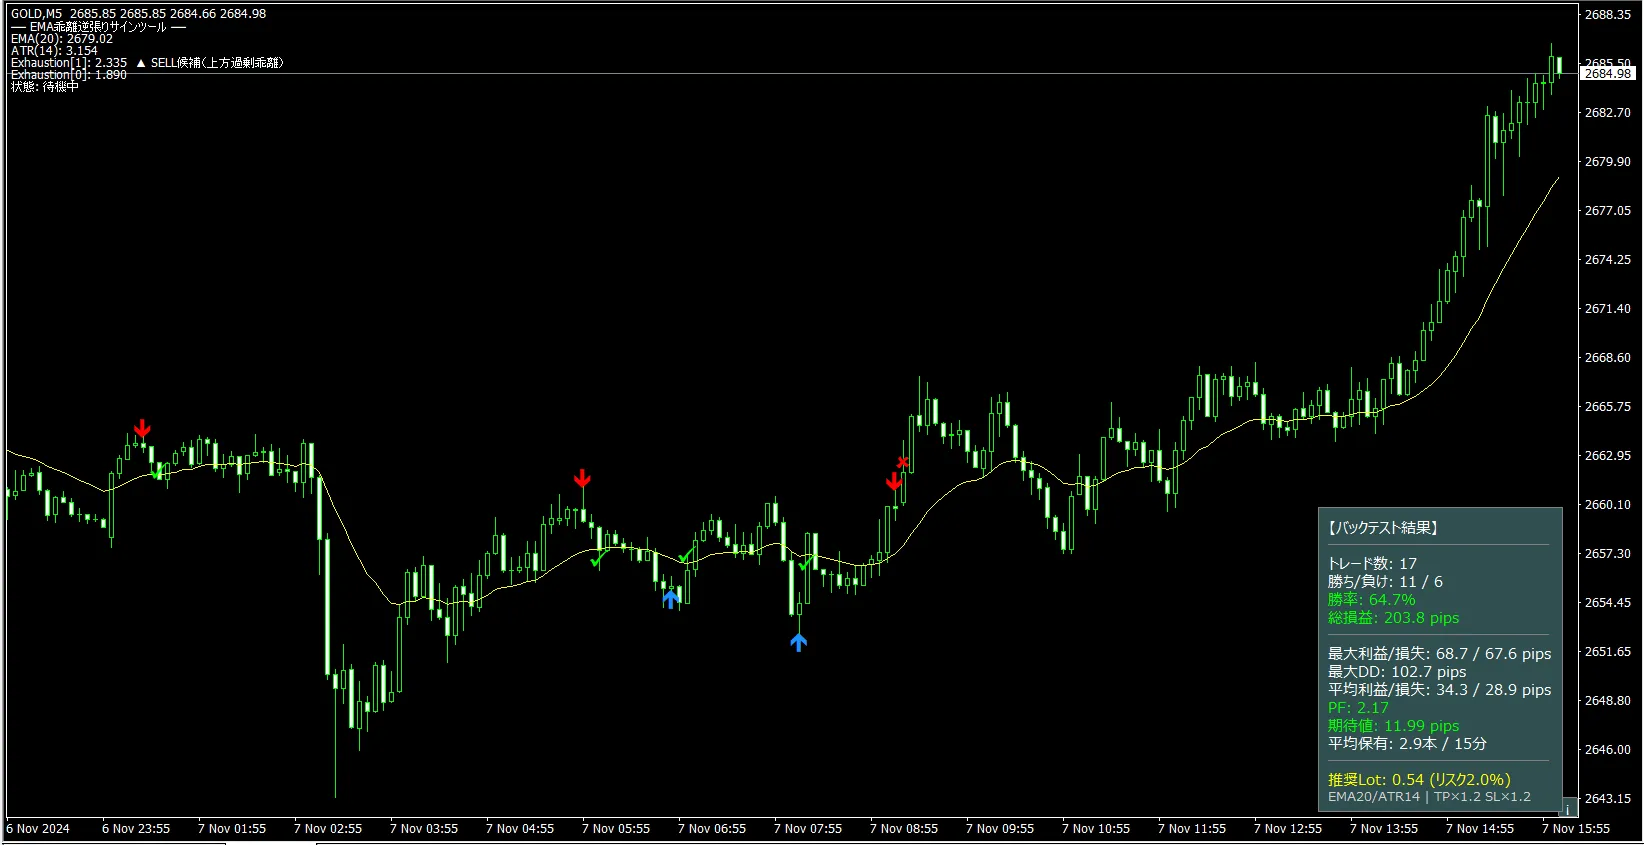Click the 推奨Lot: 0.54 recommendation text

[x=1419, y=779]
